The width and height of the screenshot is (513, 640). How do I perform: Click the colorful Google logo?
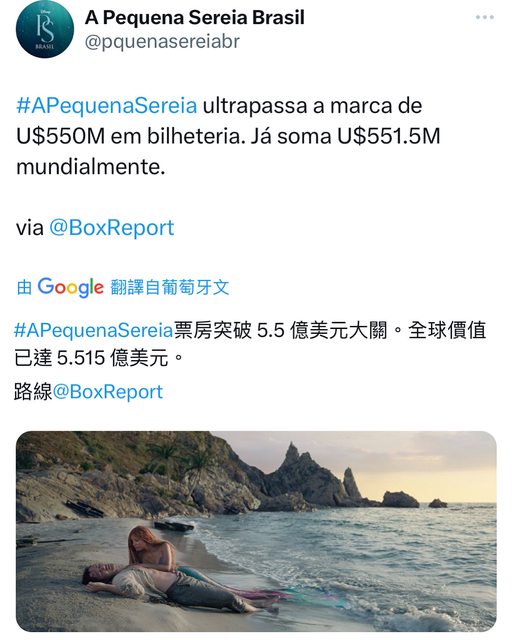point(71,287)
